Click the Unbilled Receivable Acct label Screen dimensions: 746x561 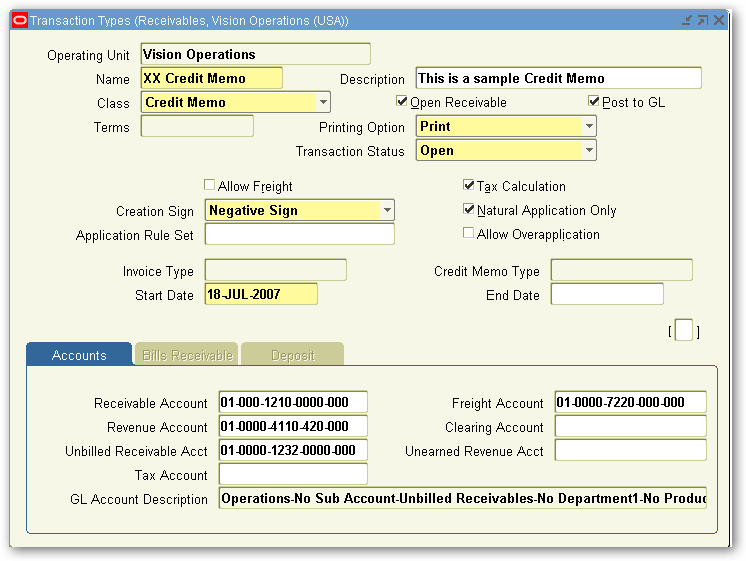pos(136,452)
